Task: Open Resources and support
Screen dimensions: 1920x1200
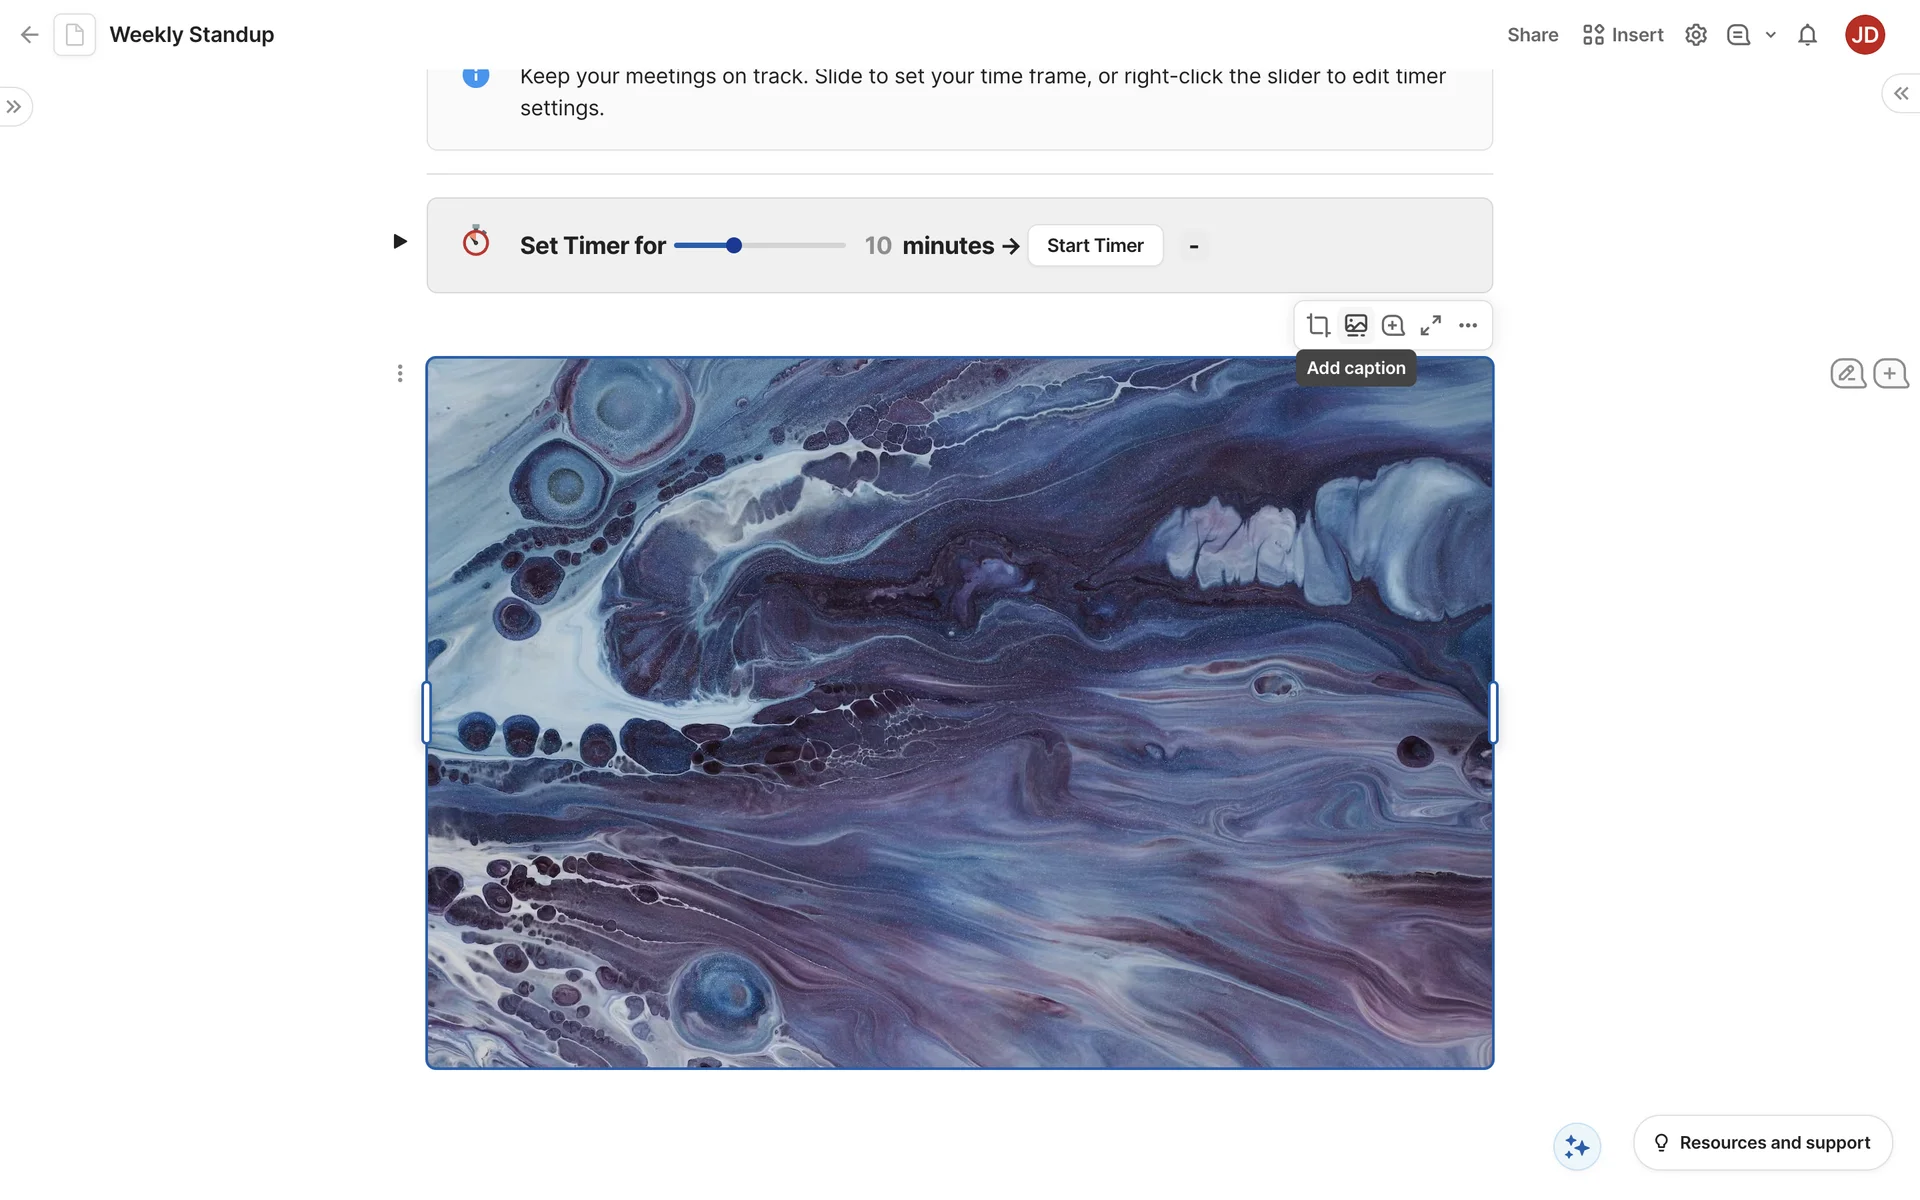Action: coord(1762,1142)
